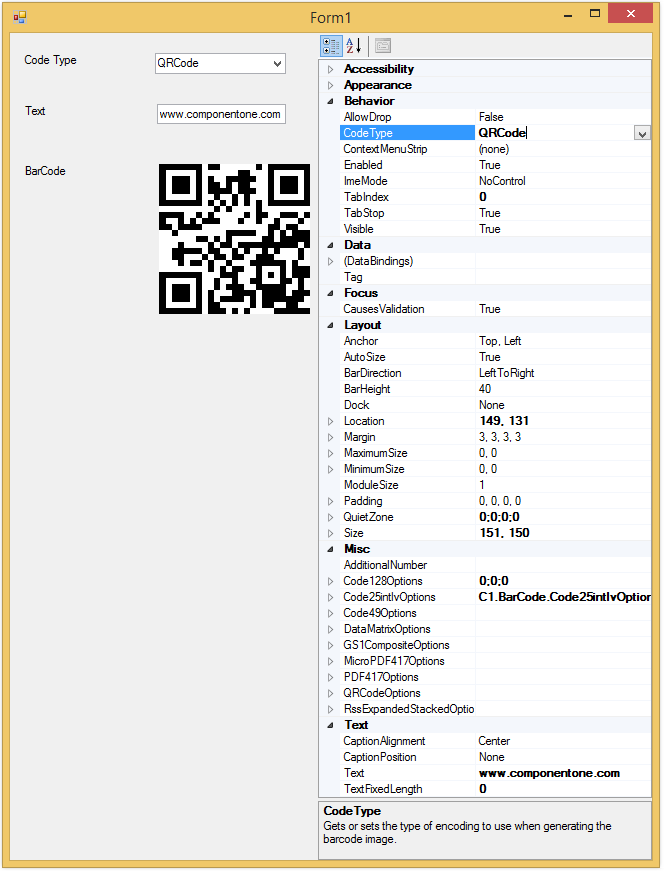This screenshot has width=664, height=871.
Task: Select the Visible property row
Action: click(400, 229)
